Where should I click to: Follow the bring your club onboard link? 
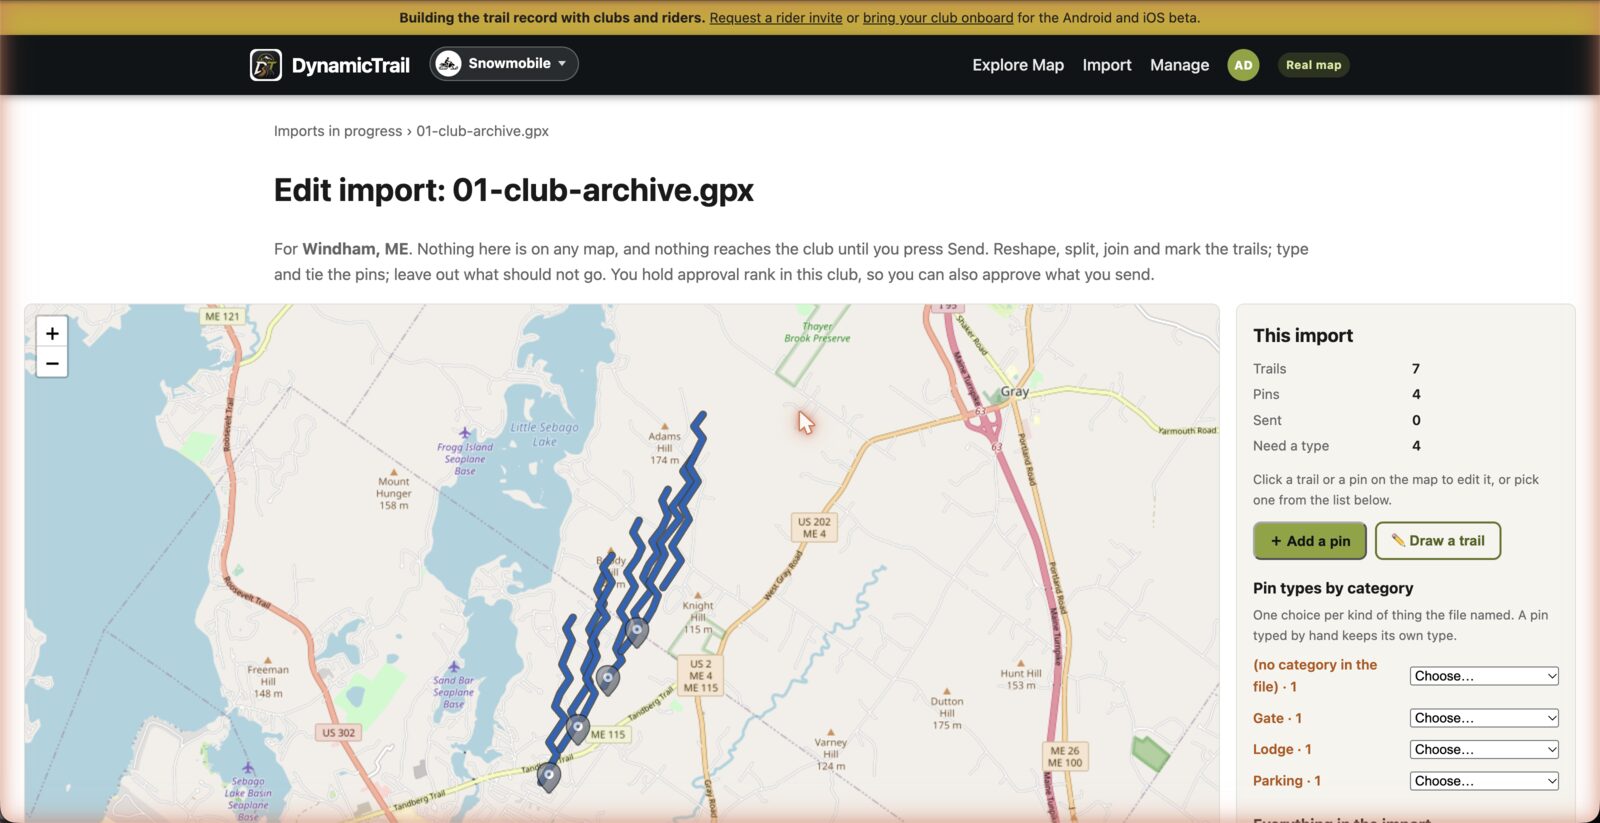pos(938,18)
